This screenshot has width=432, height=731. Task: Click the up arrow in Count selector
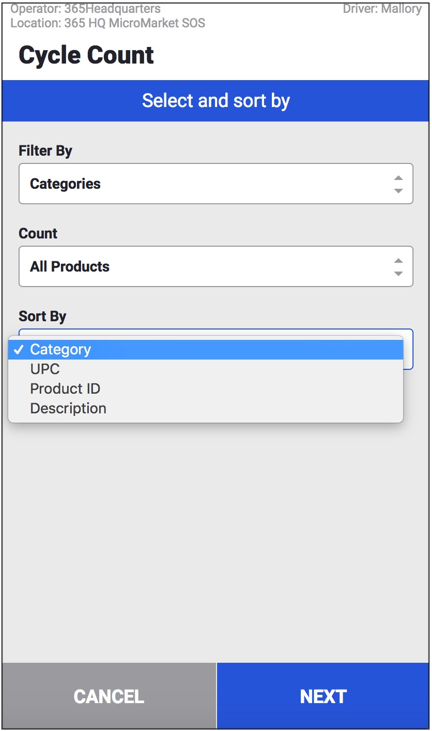point(398,261)
